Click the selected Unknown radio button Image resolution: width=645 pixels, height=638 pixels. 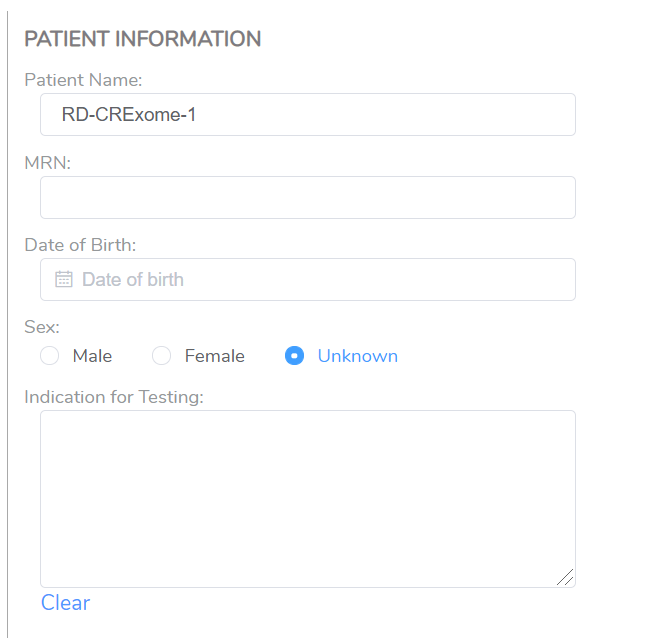coord(295,355)
